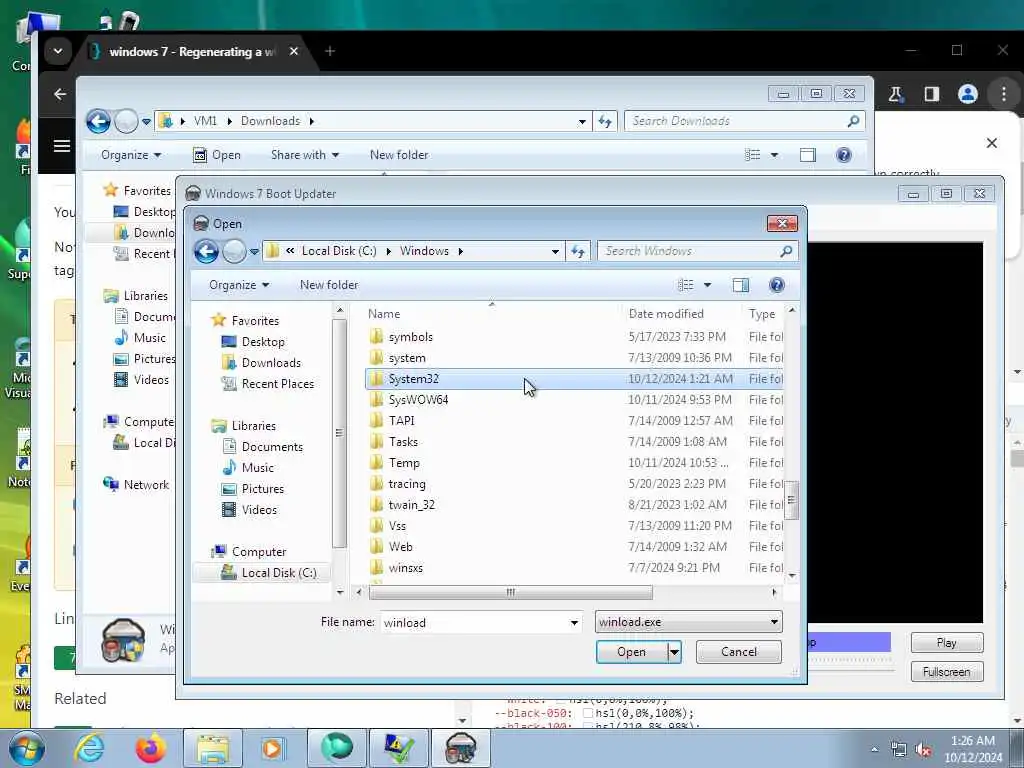Screen dimensions: 1024x768
Task: Click Open in Downloads window toolbar
Action: tap(217, 155)
